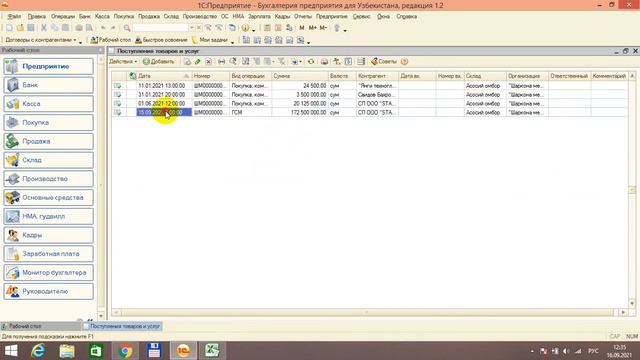The height and width of the screenshot is (360, 640).
Task: Select the row dated 11.01.2021 13:00:00
Action: [370, 86]
